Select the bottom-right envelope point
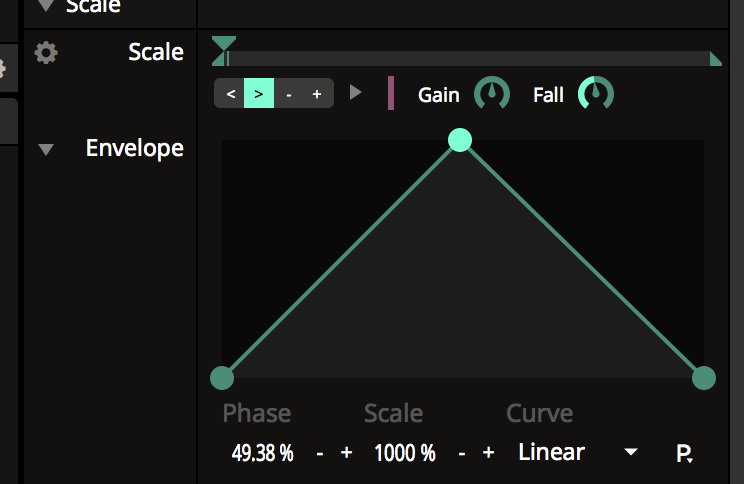The image size is (744, 484). click(704, 377)
